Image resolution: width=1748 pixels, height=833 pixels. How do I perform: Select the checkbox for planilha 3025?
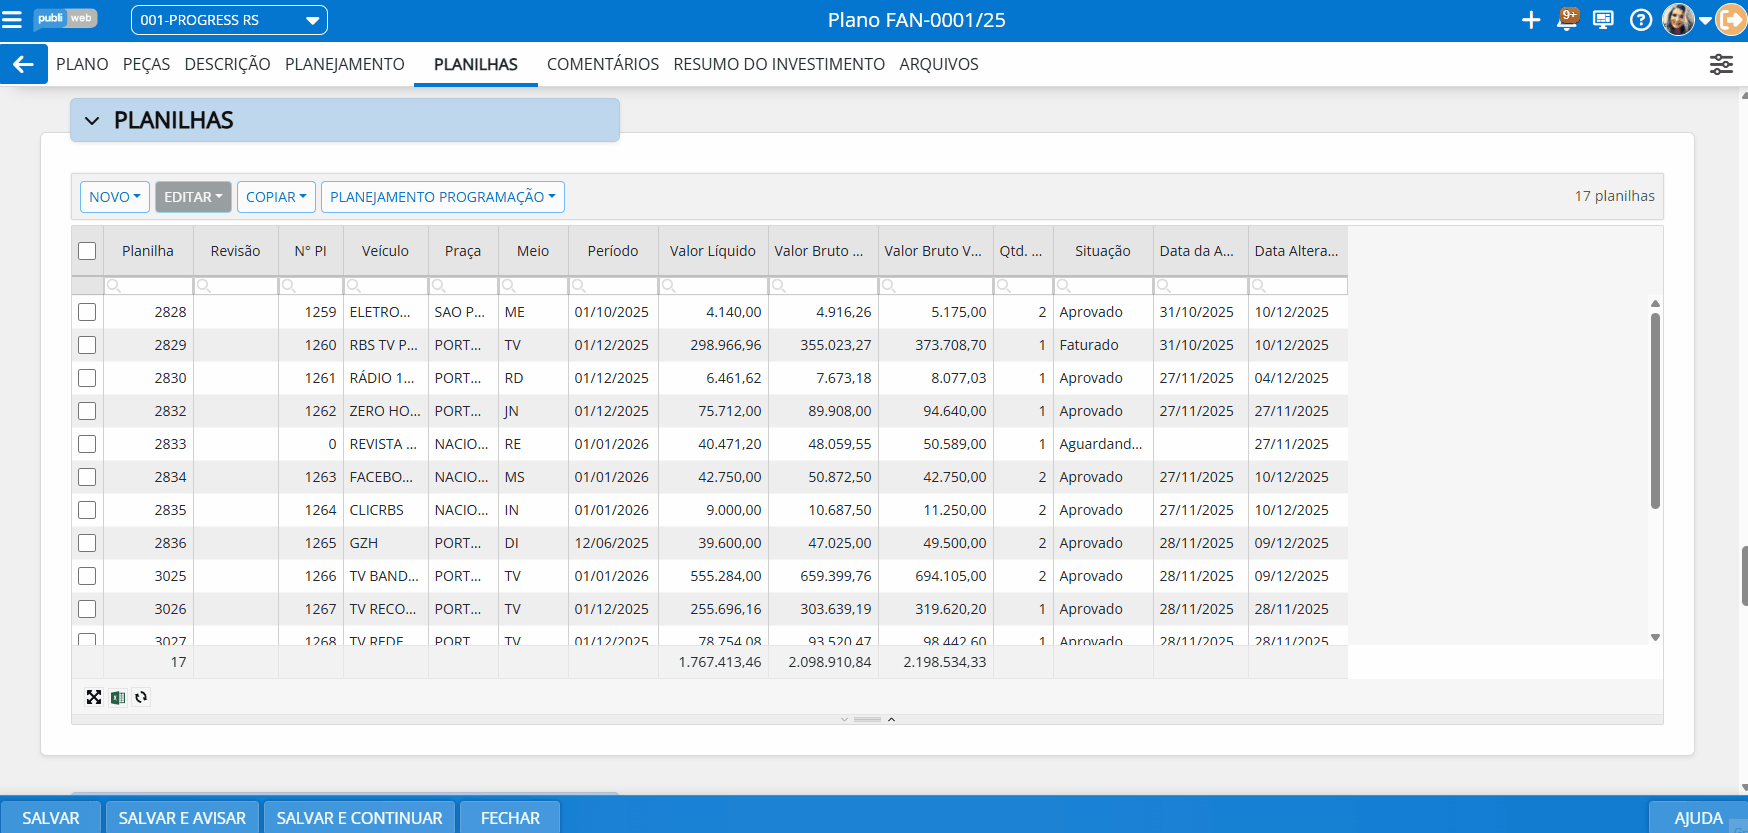88,576
